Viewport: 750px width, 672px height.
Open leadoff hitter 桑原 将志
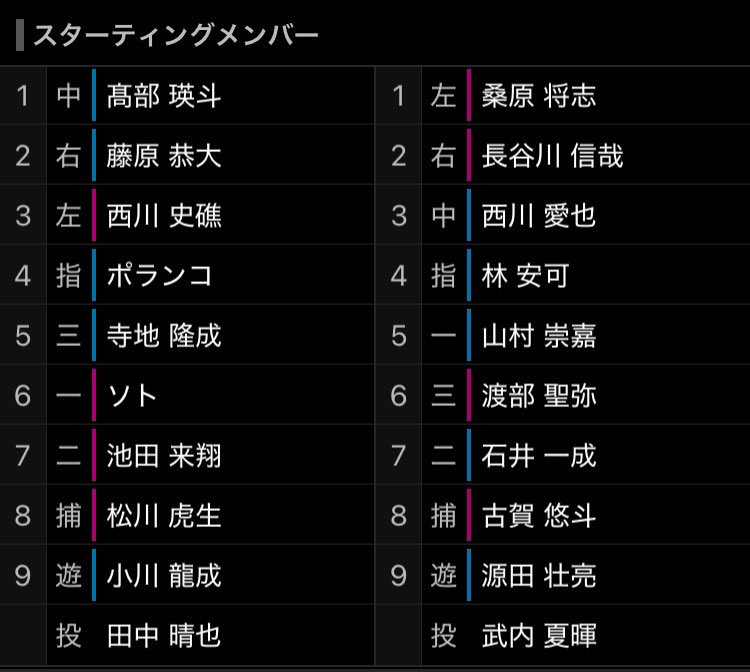click(x=539, y=96)
